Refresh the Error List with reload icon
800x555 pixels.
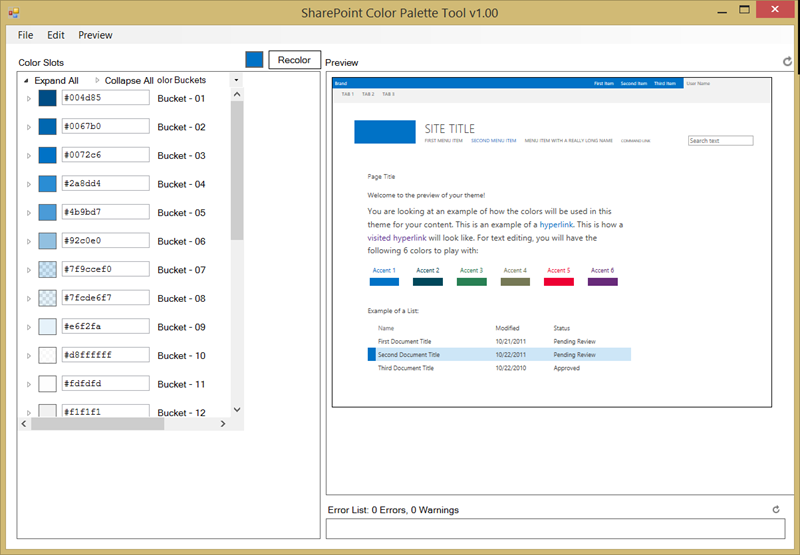click(x=776, y=509)
